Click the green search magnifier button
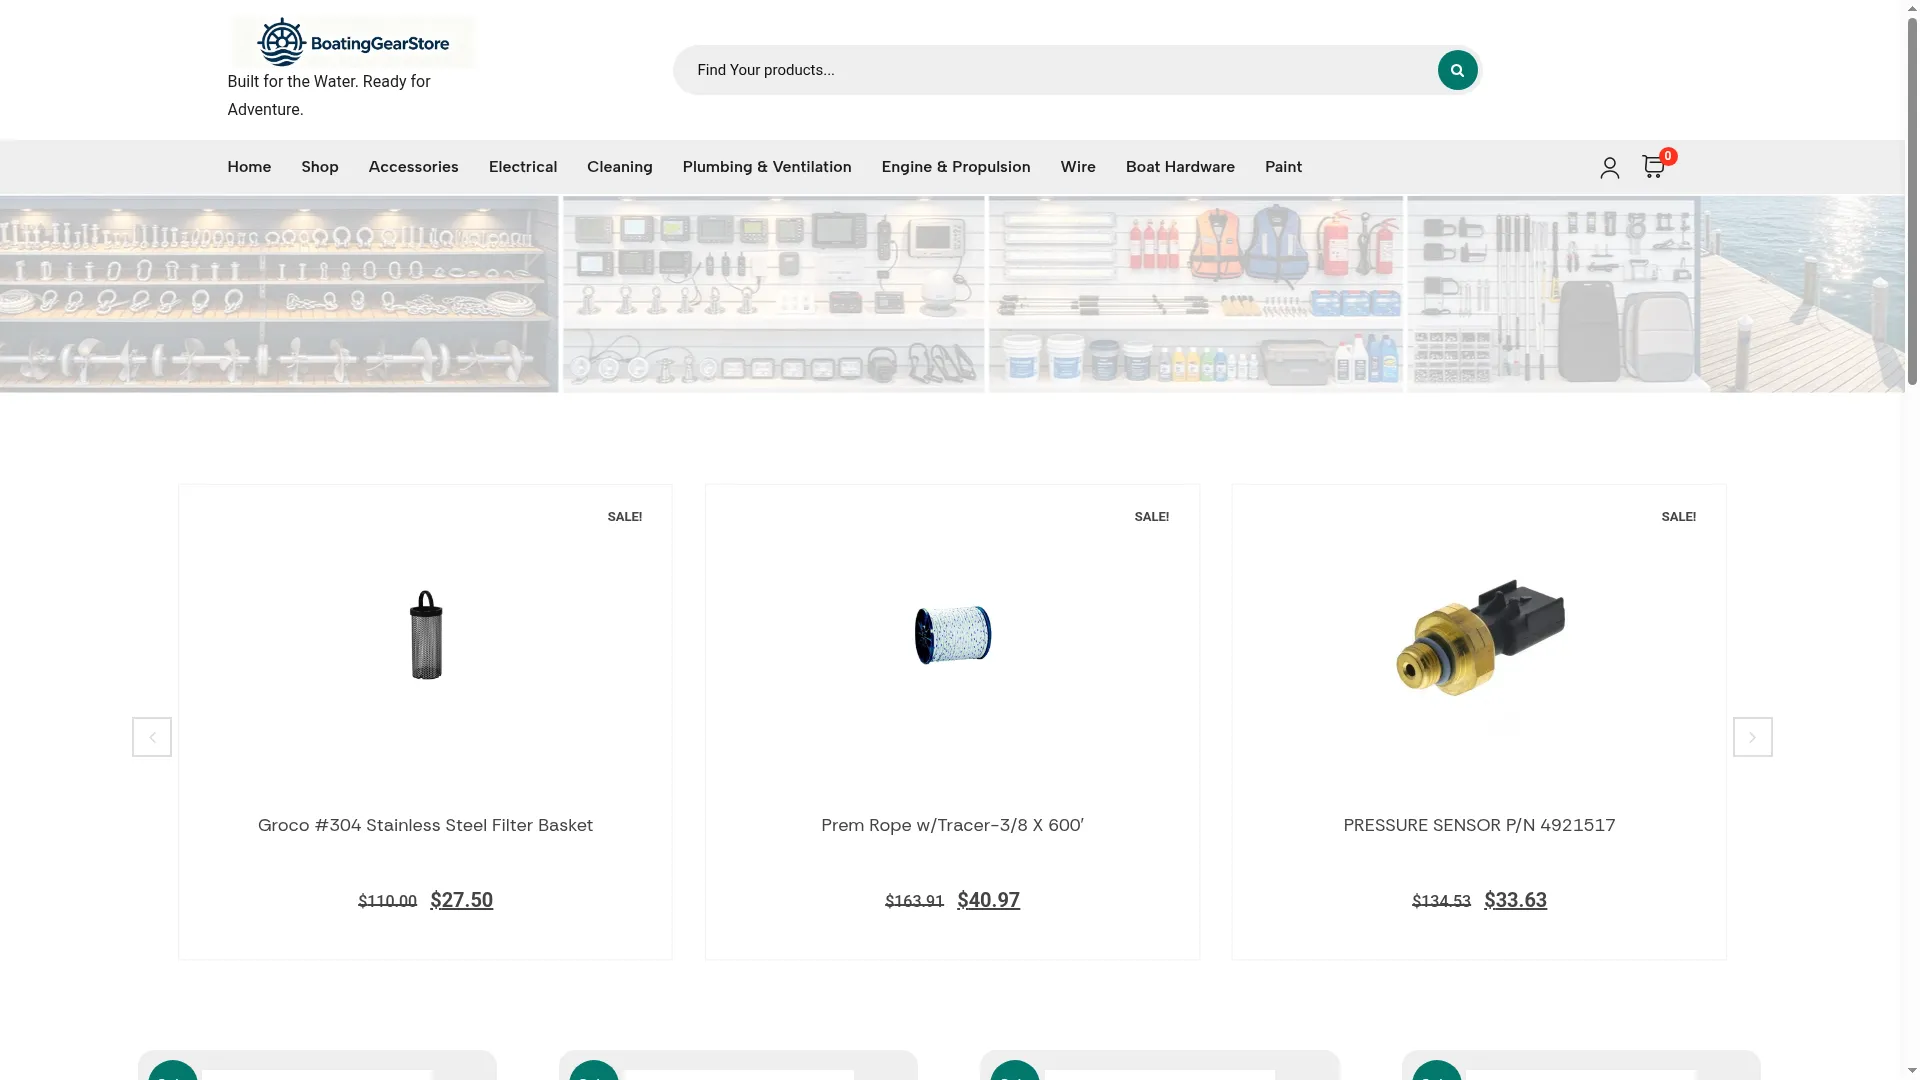 click(1457, 70)
